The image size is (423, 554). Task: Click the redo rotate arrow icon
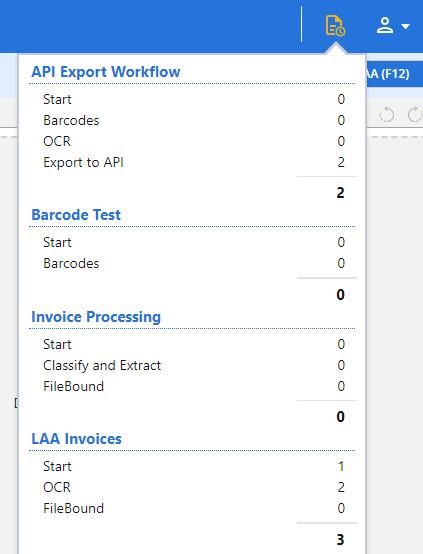click(415, 114)
